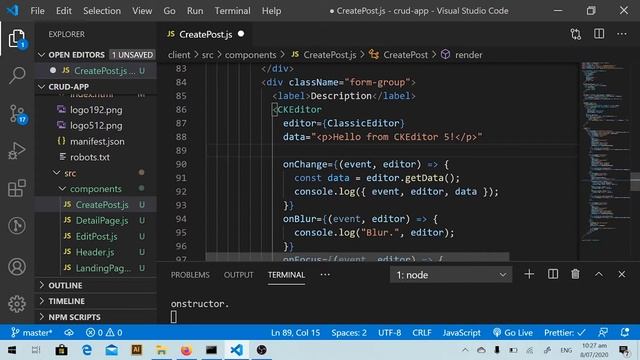This screenshot has width=640, height=360.
Task: Click Ln 89, Col 15 status entry
Action: pos(296,333)
